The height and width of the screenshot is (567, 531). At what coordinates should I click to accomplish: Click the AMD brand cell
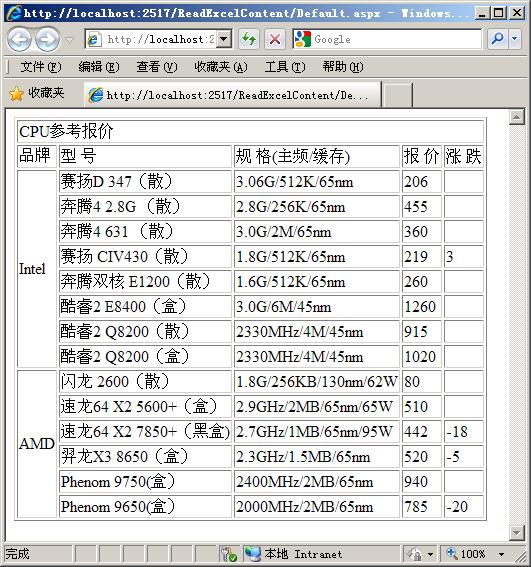pos(37,444)
